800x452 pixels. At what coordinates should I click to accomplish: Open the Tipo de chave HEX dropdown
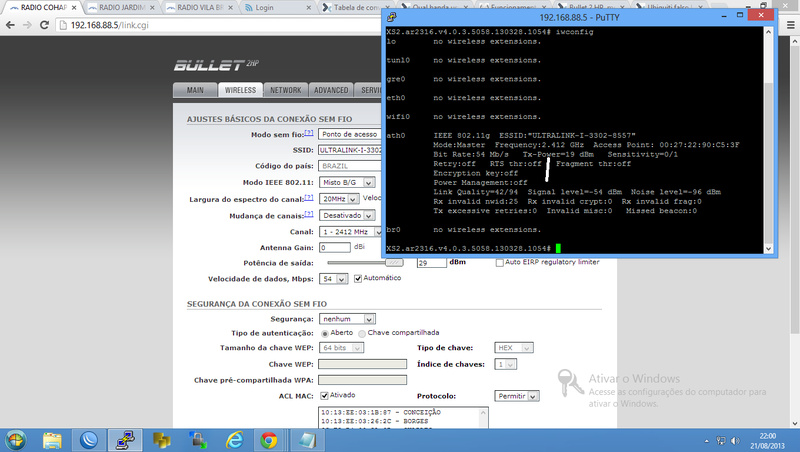click(514, 348)
